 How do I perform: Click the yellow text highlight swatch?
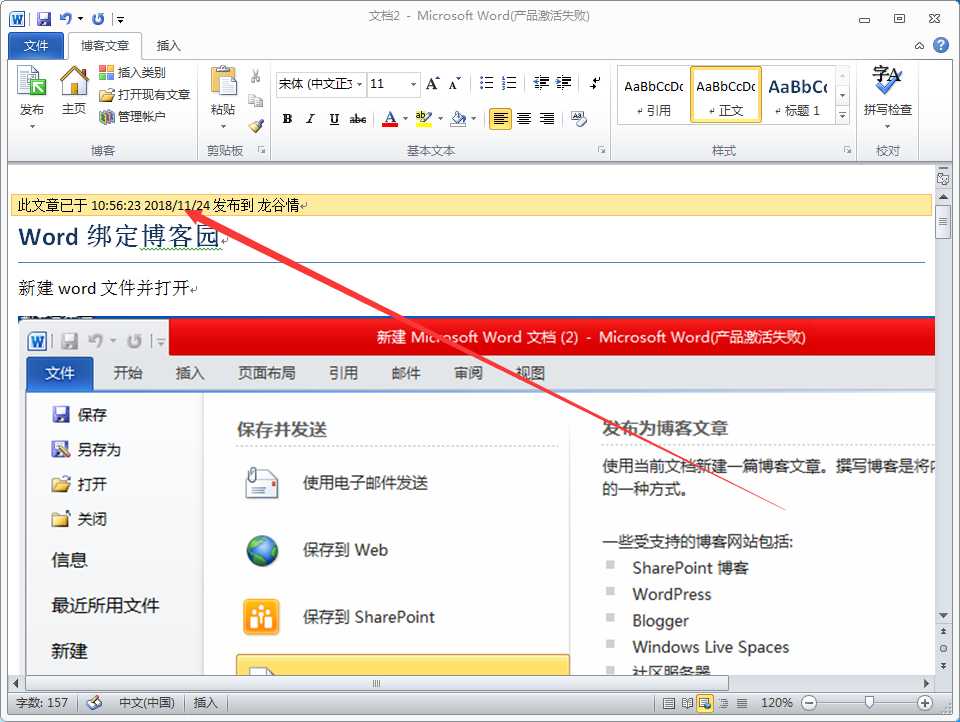pos(424,119)
